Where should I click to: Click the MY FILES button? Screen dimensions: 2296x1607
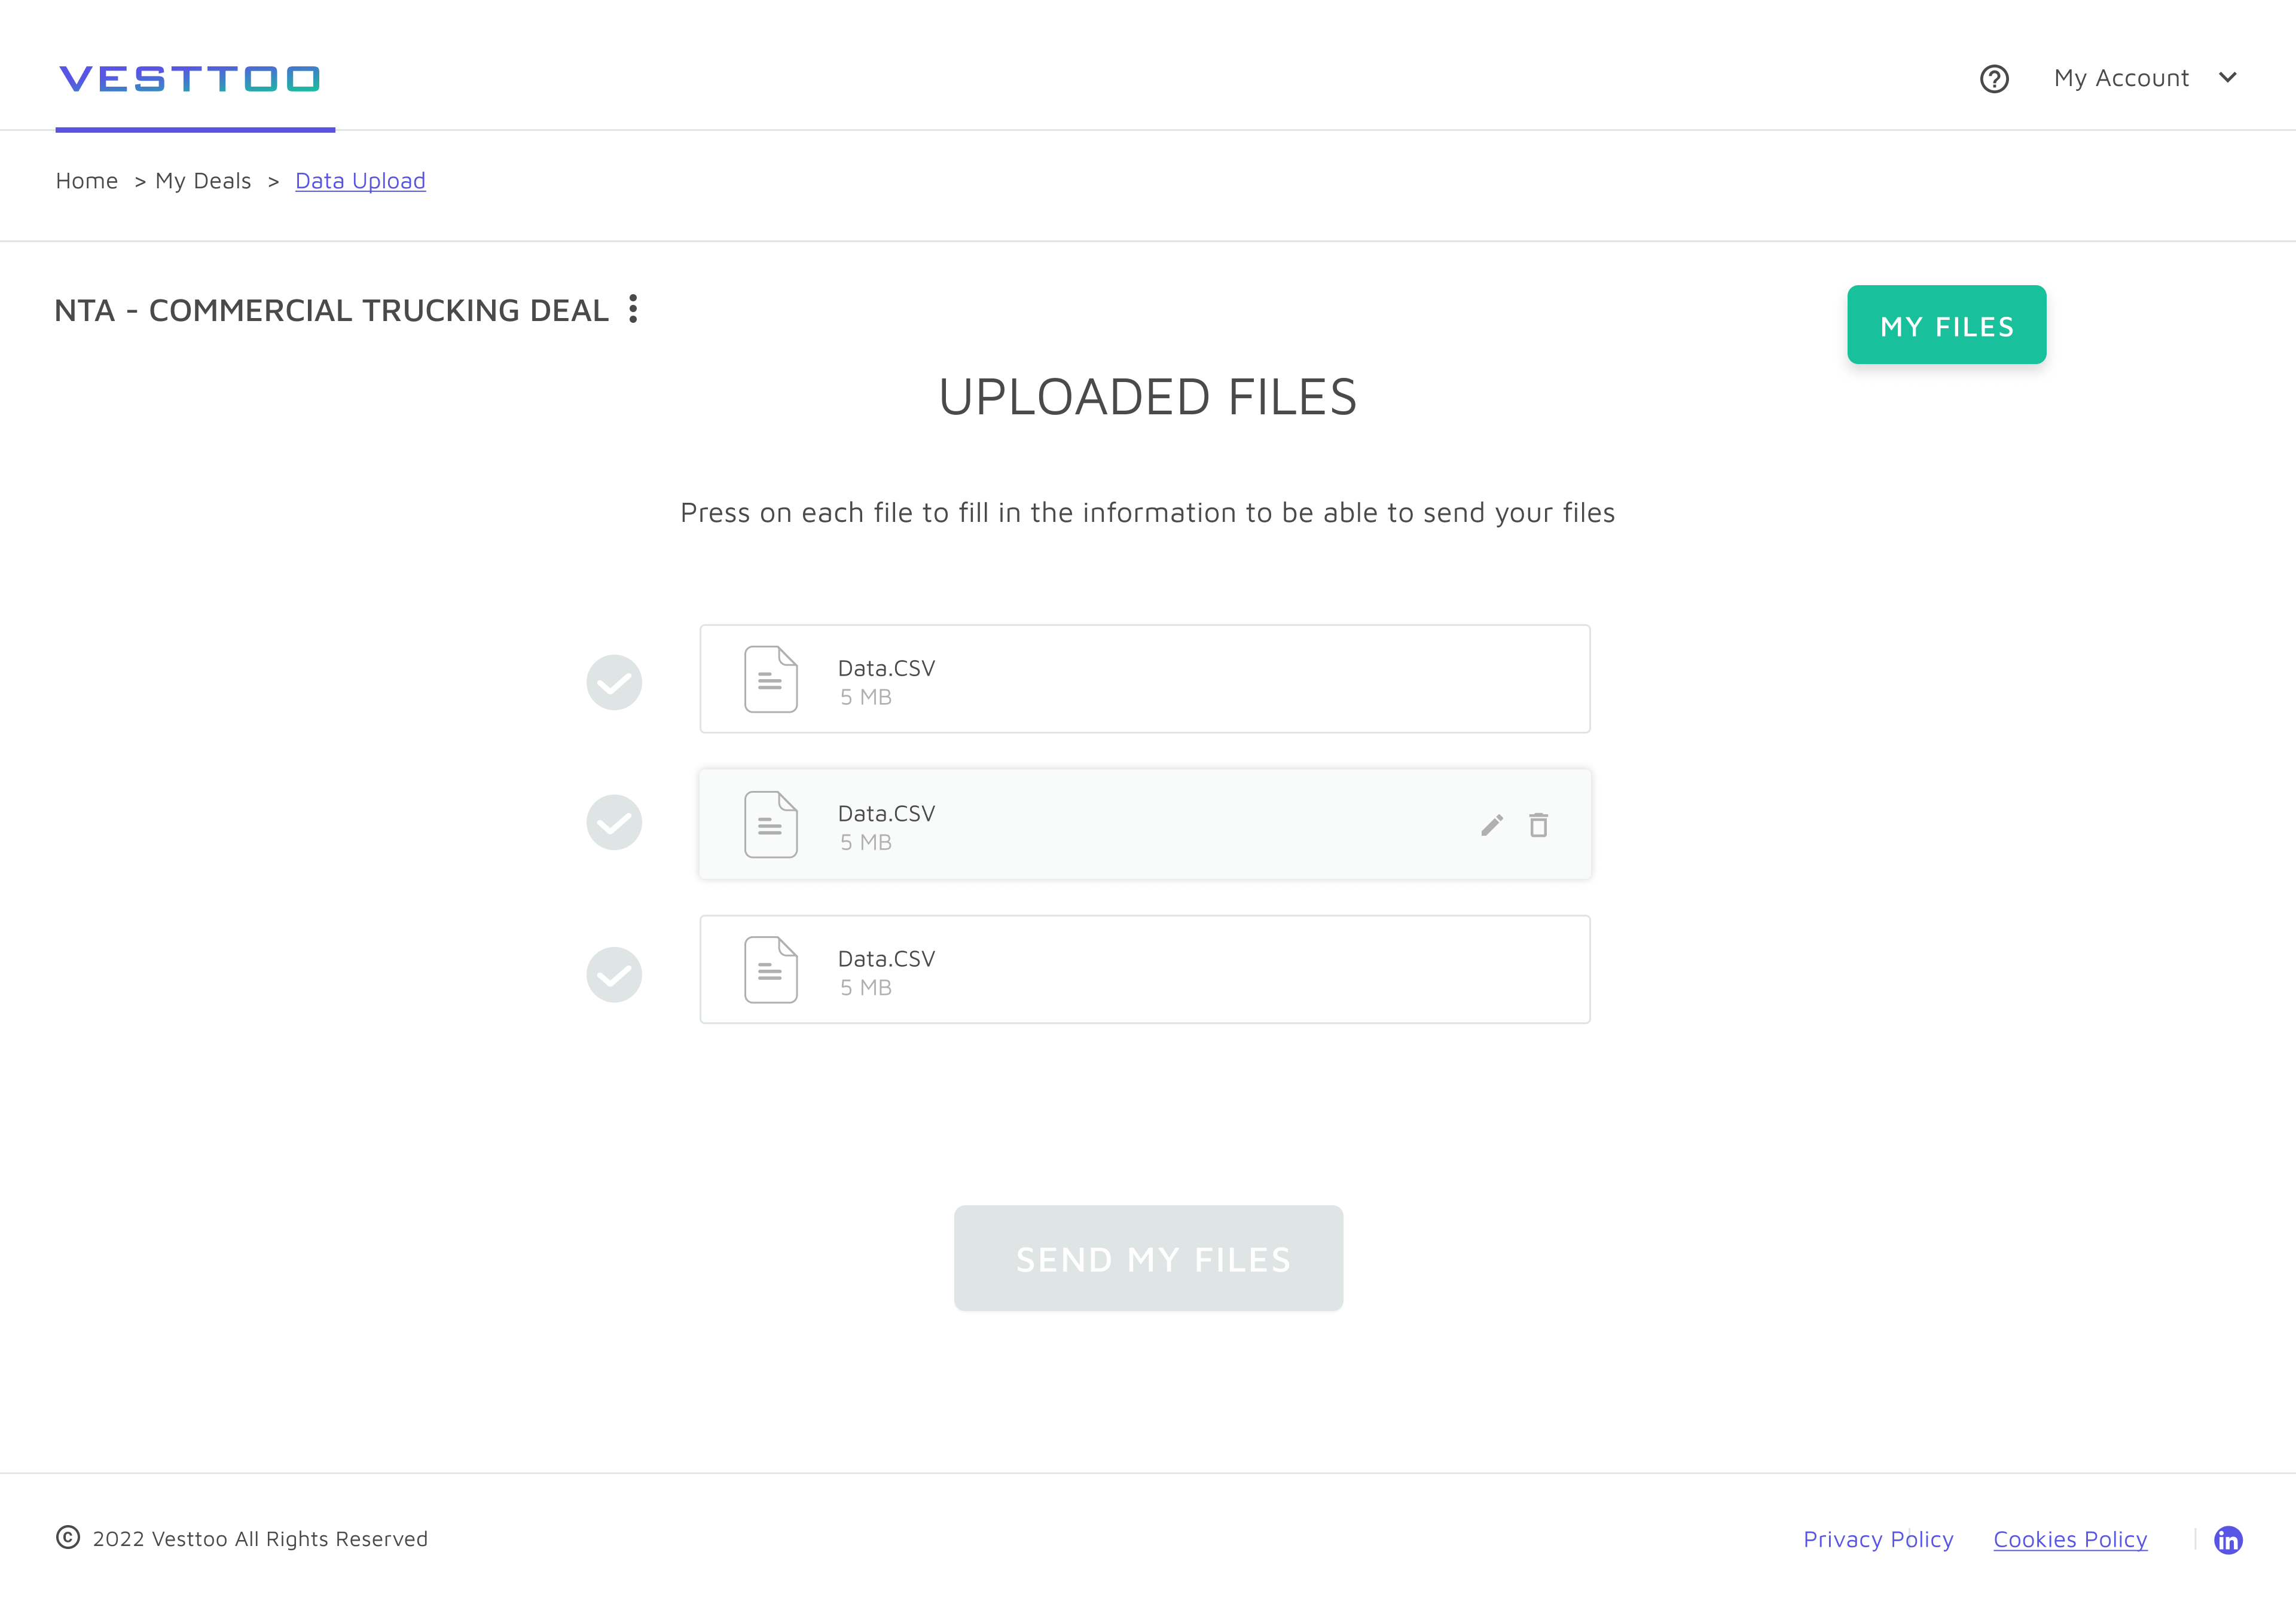click(1946, 325)
